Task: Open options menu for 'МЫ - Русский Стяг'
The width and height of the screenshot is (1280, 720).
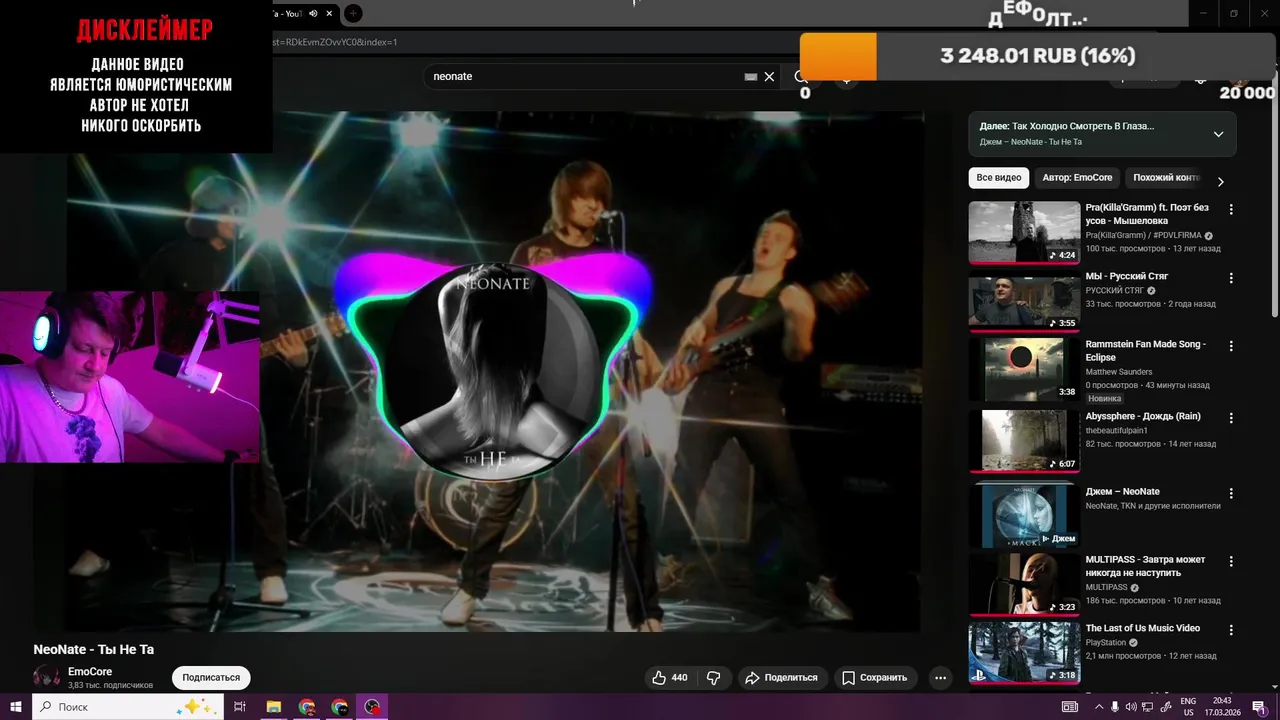Action: point(1231,278)
